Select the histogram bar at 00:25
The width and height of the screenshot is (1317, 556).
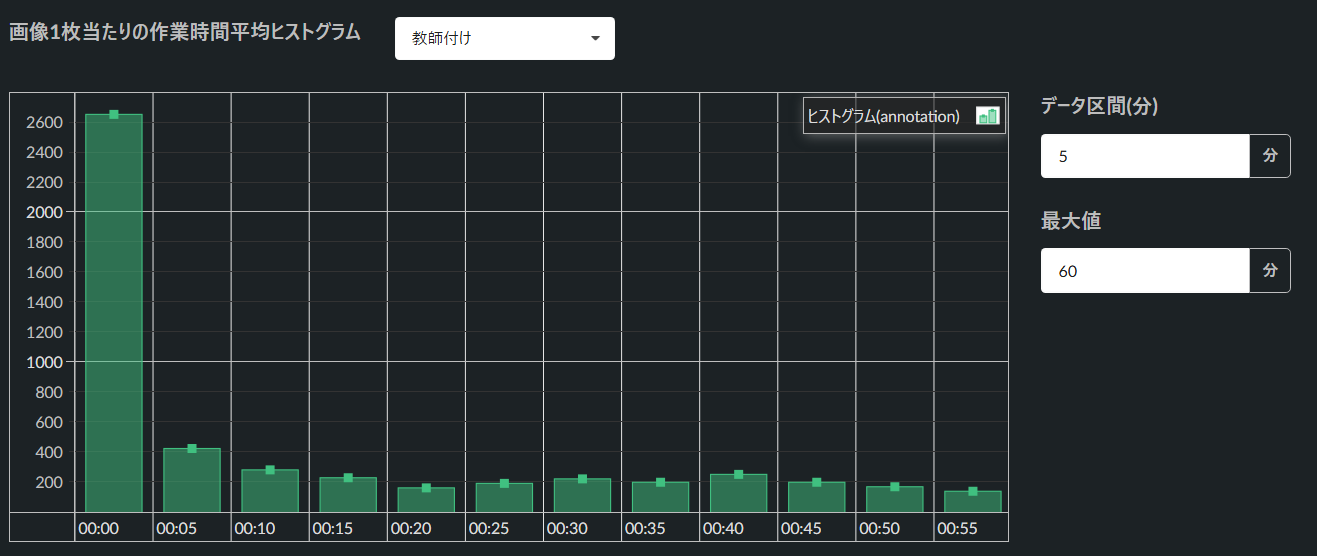(x=504, y=498)
